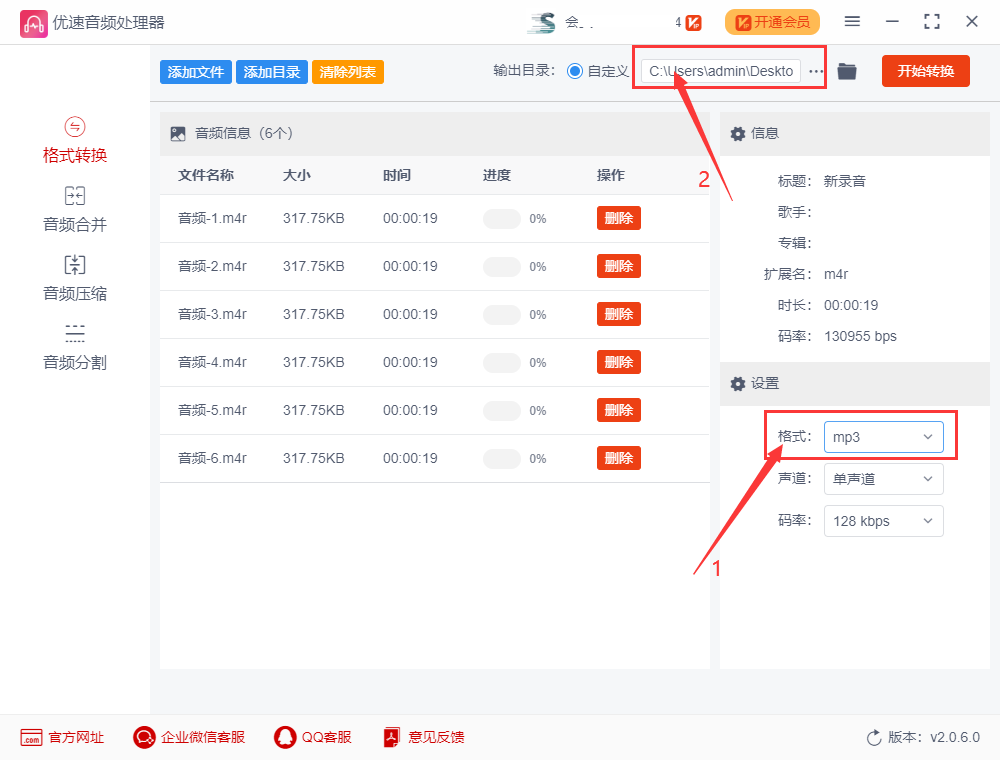Click 开通会员 button
This screenshot has height=760, width=1000.
(772, 22)
